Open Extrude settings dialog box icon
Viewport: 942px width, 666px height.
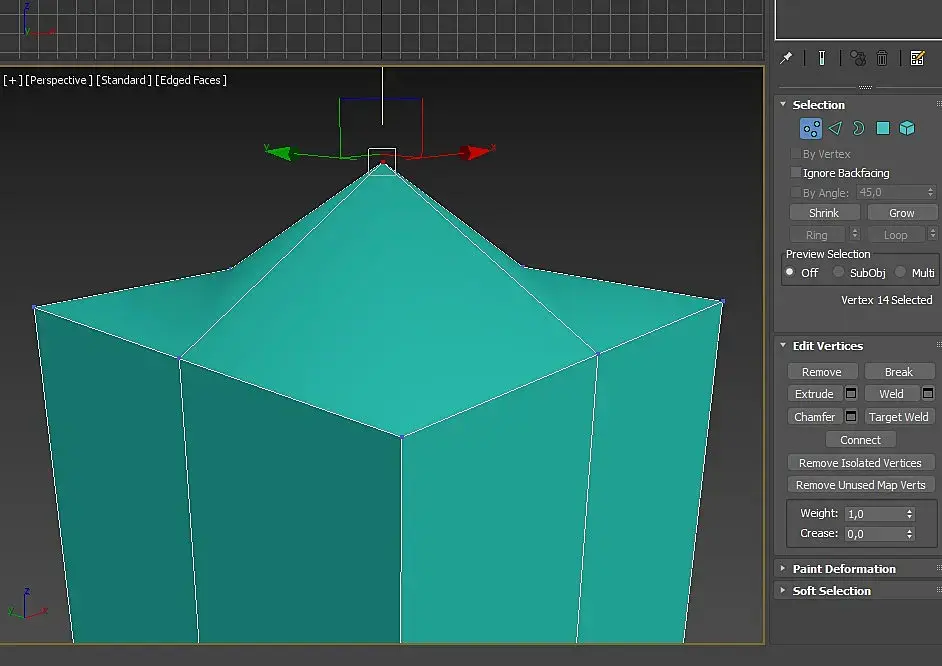coord(851,394)
